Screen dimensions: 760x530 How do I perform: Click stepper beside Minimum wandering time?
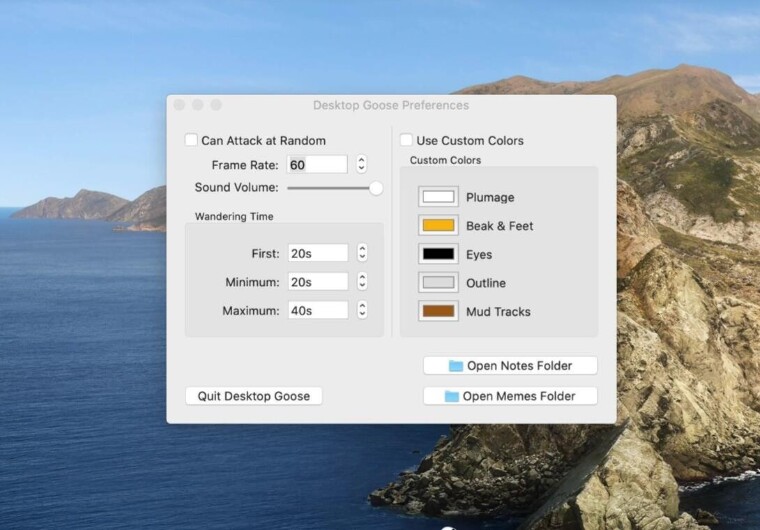coord(362,282)
